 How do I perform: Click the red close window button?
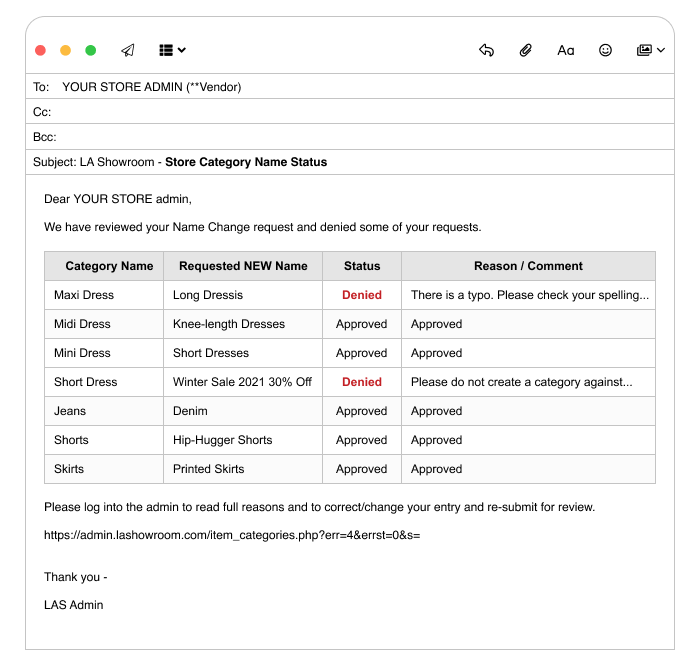(40, 50)
